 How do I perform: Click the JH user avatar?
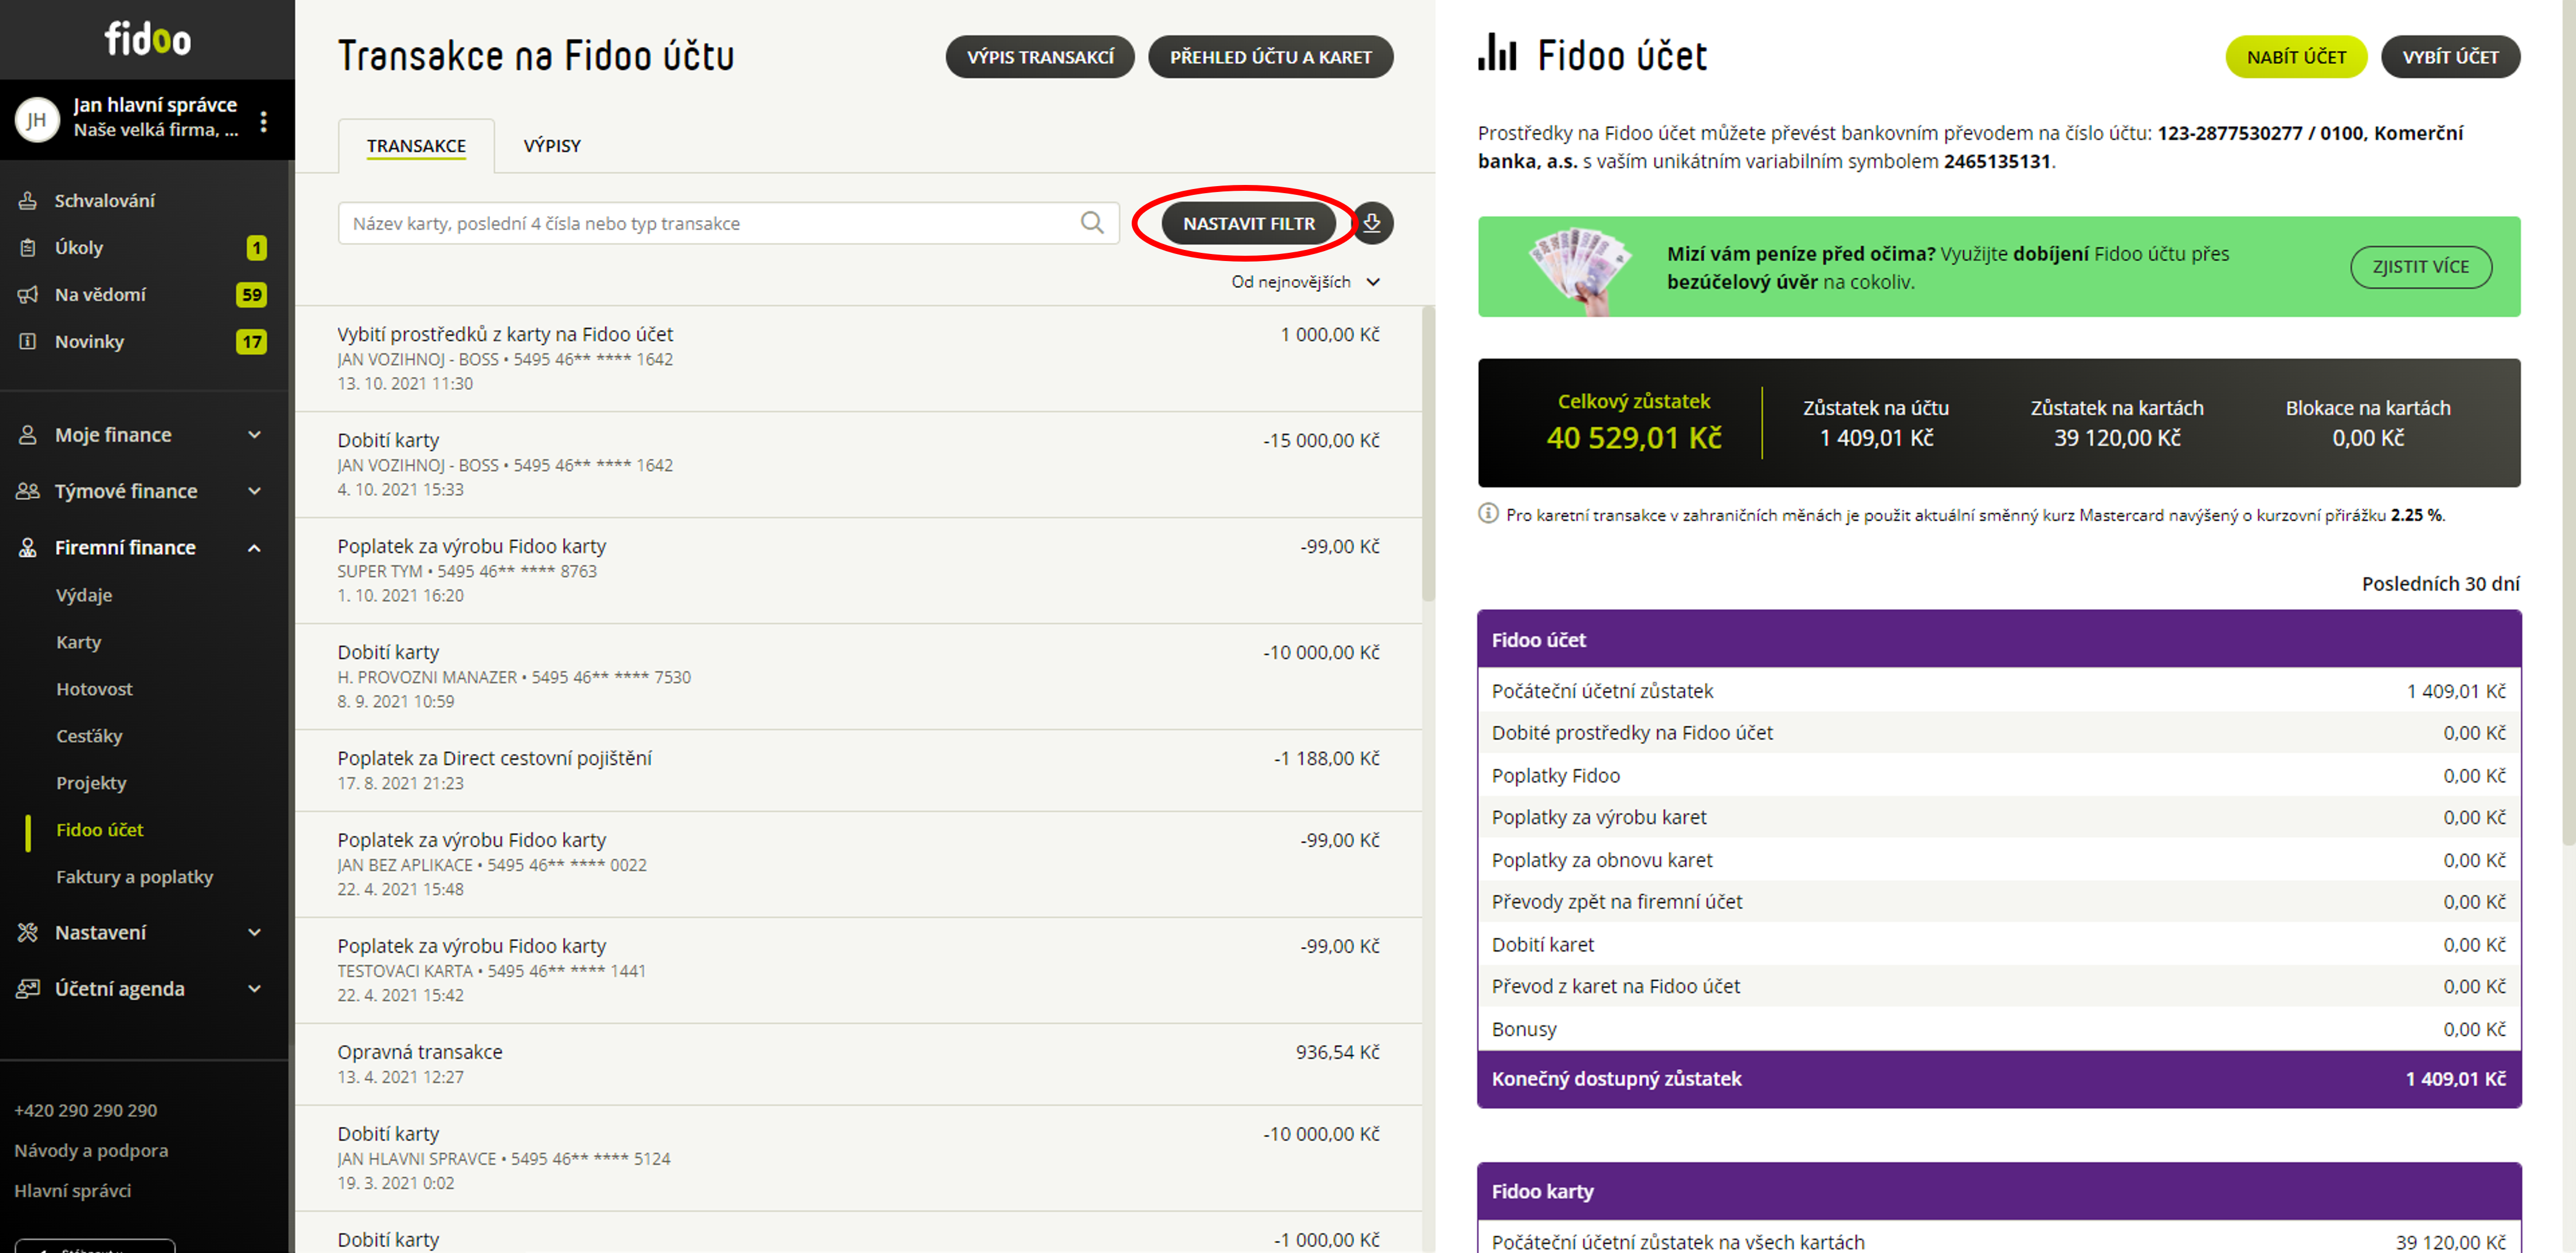[x=37, y=120]
